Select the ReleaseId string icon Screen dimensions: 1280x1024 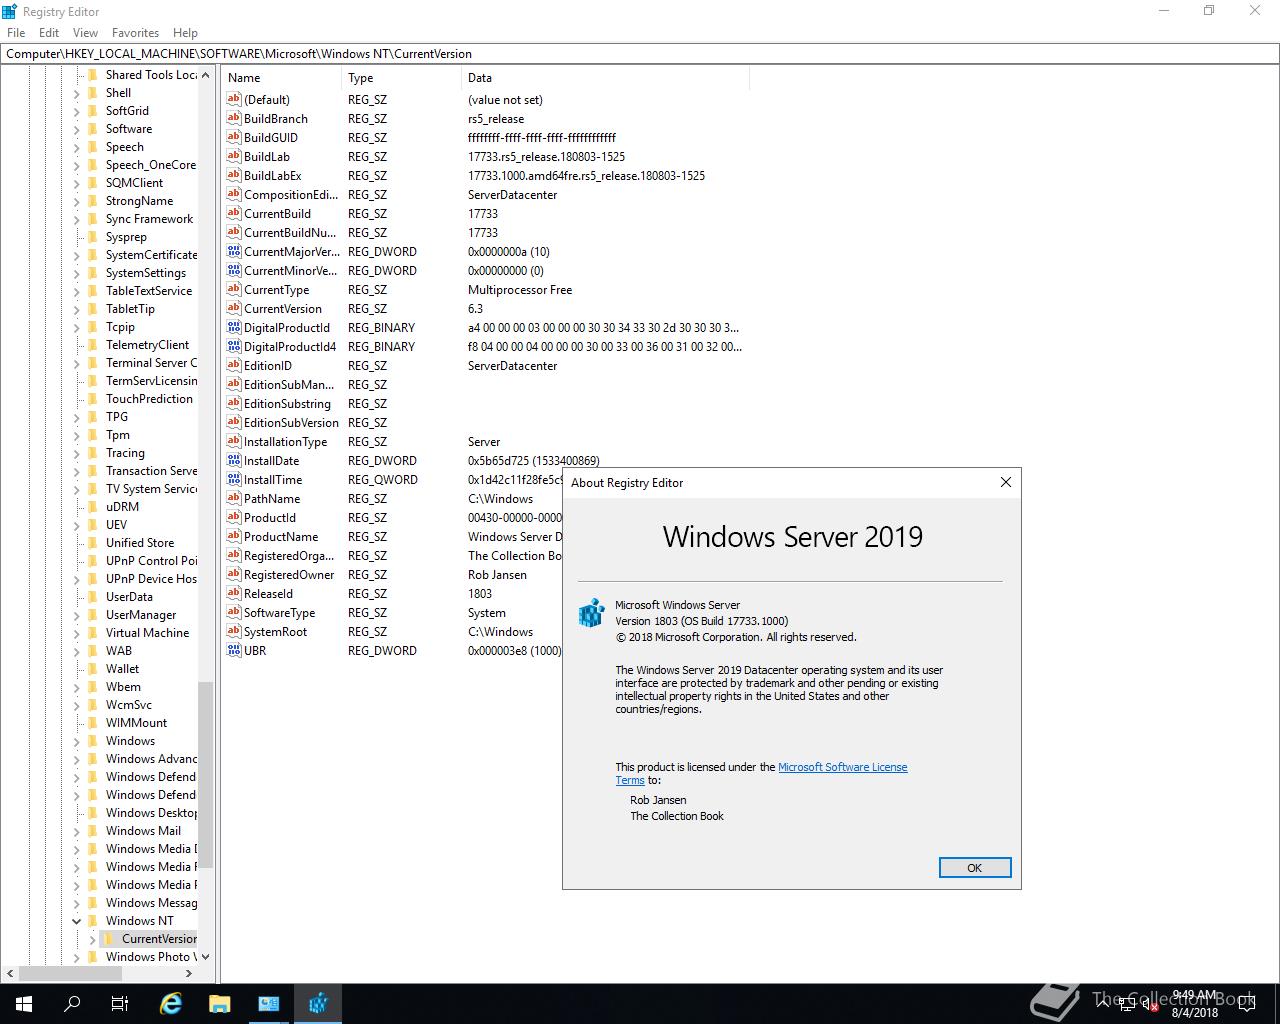(x=234, y=593)
